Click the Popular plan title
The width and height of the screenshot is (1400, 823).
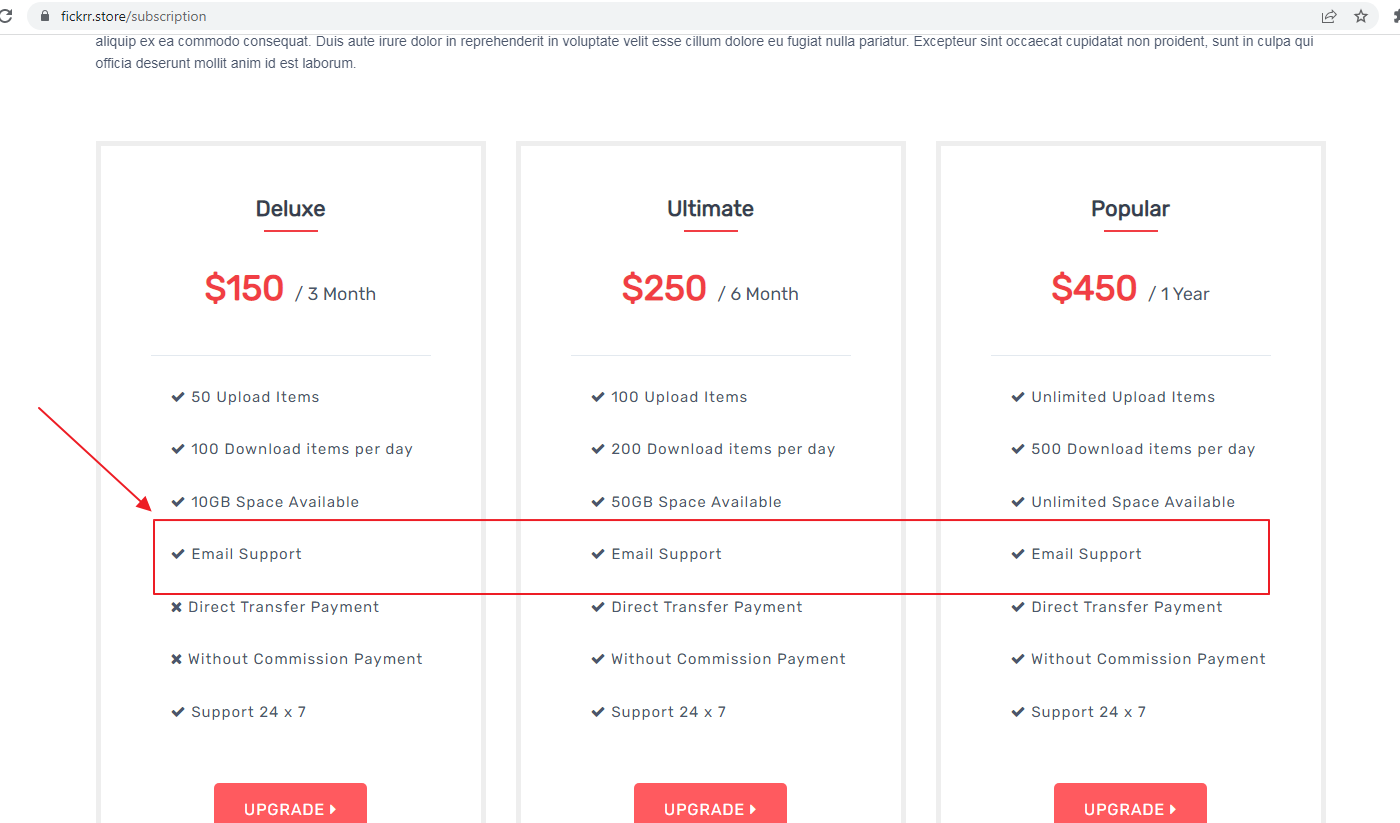[x=1130, y=209]
